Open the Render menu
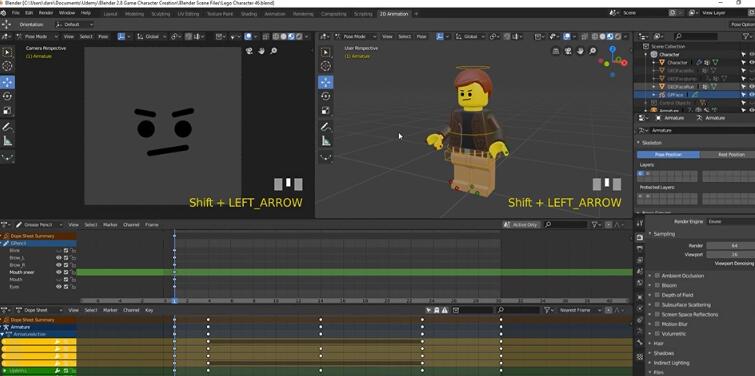The image size is (755, 376). point(46,13)
